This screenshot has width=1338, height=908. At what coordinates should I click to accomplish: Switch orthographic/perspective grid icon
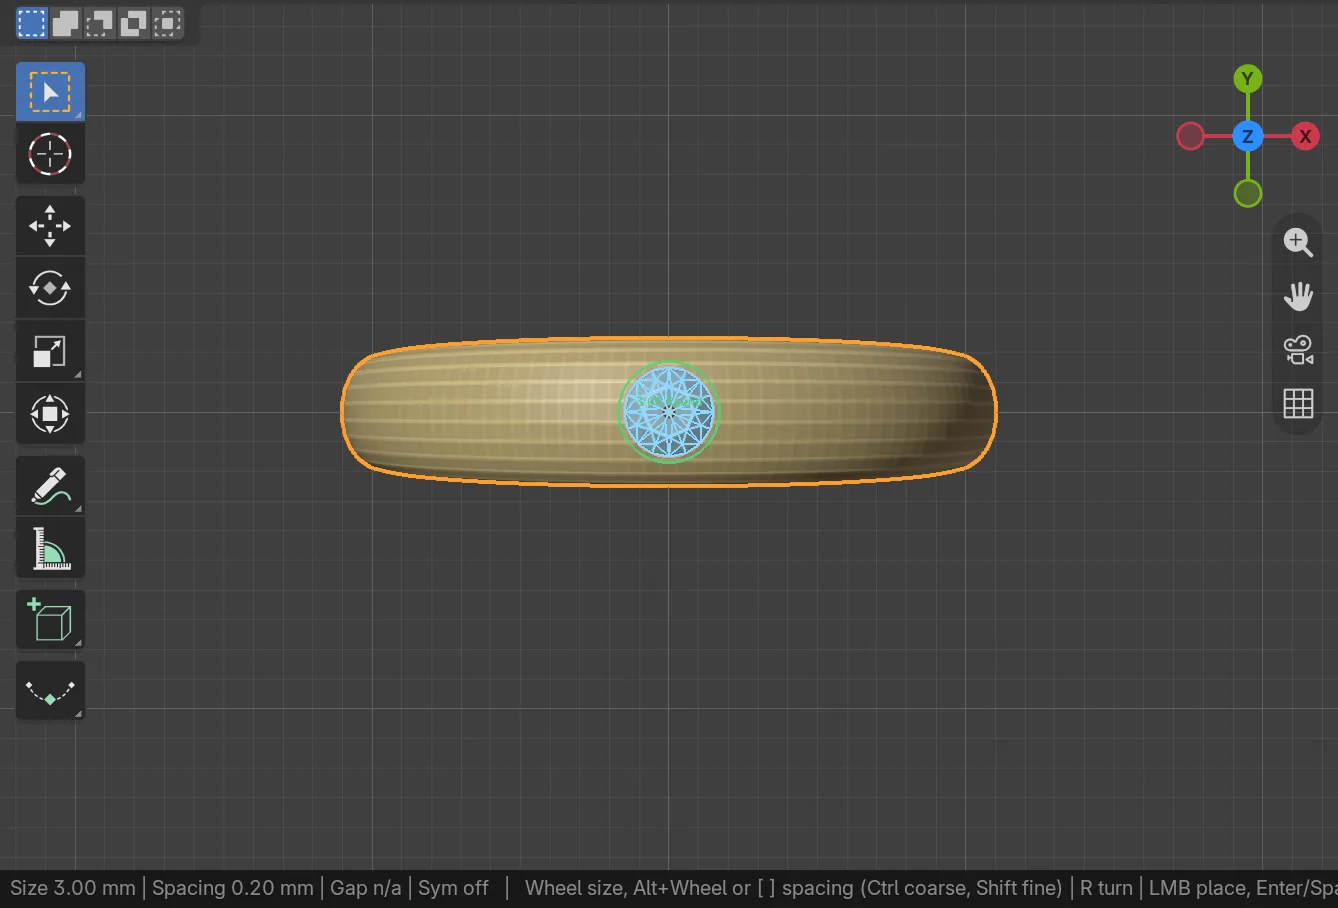pyautogui.click(x=1298, y=403)
